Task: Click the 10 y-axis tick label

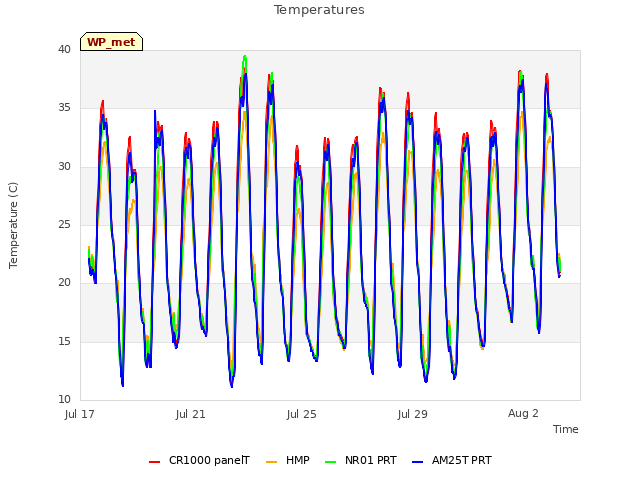Action: [x=64, y=399]
